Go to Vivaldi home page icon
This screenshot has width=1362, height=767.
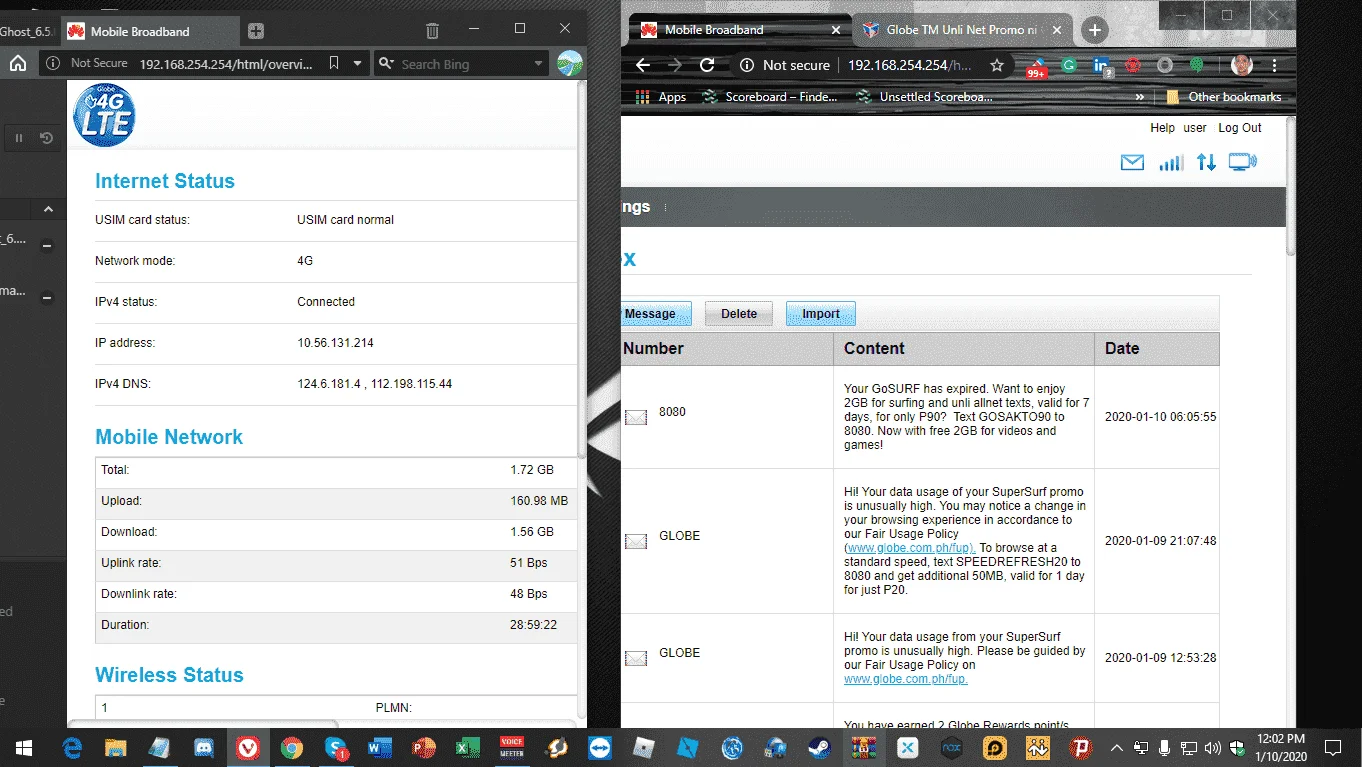coord(18,63)
